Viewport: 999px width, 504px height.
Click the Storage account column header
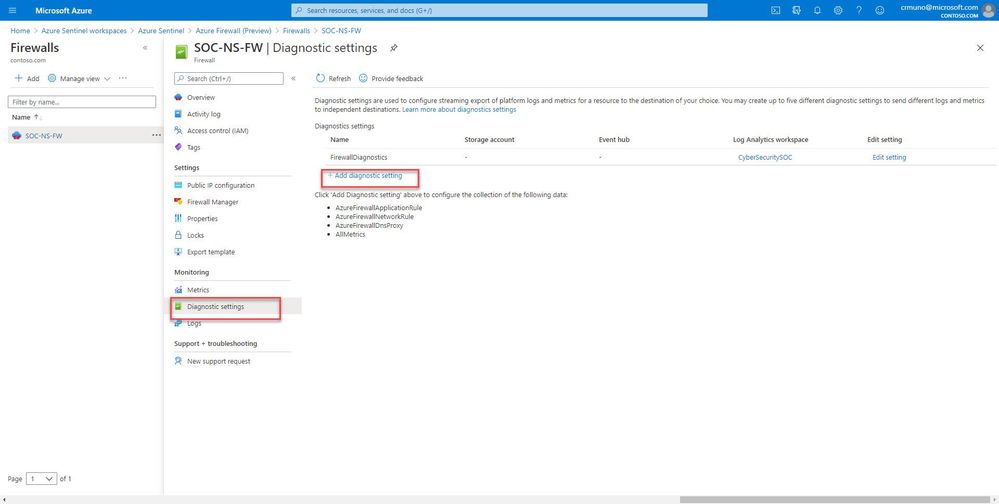click(489, 140)
